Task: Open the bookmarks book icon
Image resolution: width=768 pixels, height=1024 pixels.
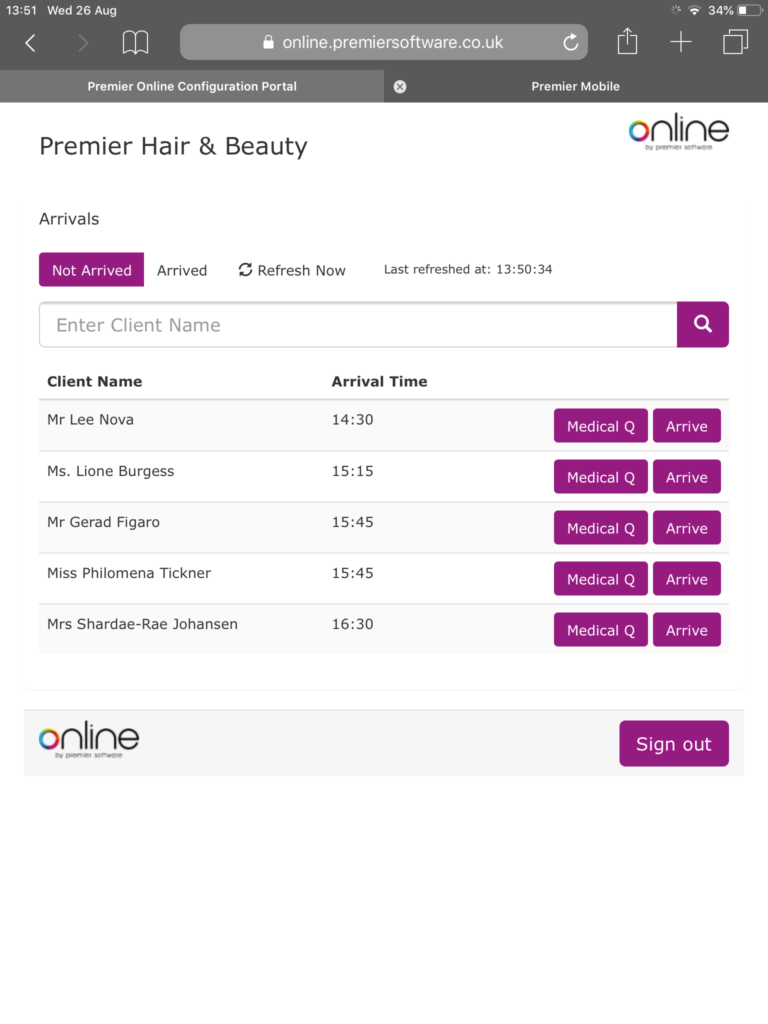Action: point(135,43)
